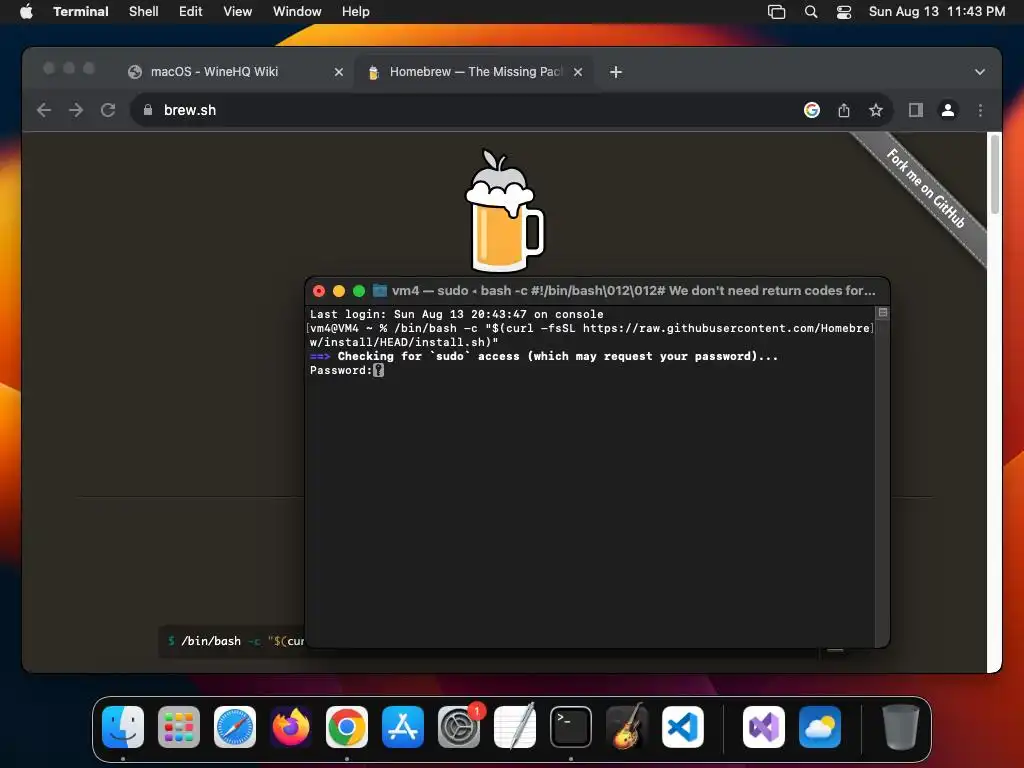View site information padlock icon
1024x768 pixels.
pyautogui.click(x=148, y=110)
